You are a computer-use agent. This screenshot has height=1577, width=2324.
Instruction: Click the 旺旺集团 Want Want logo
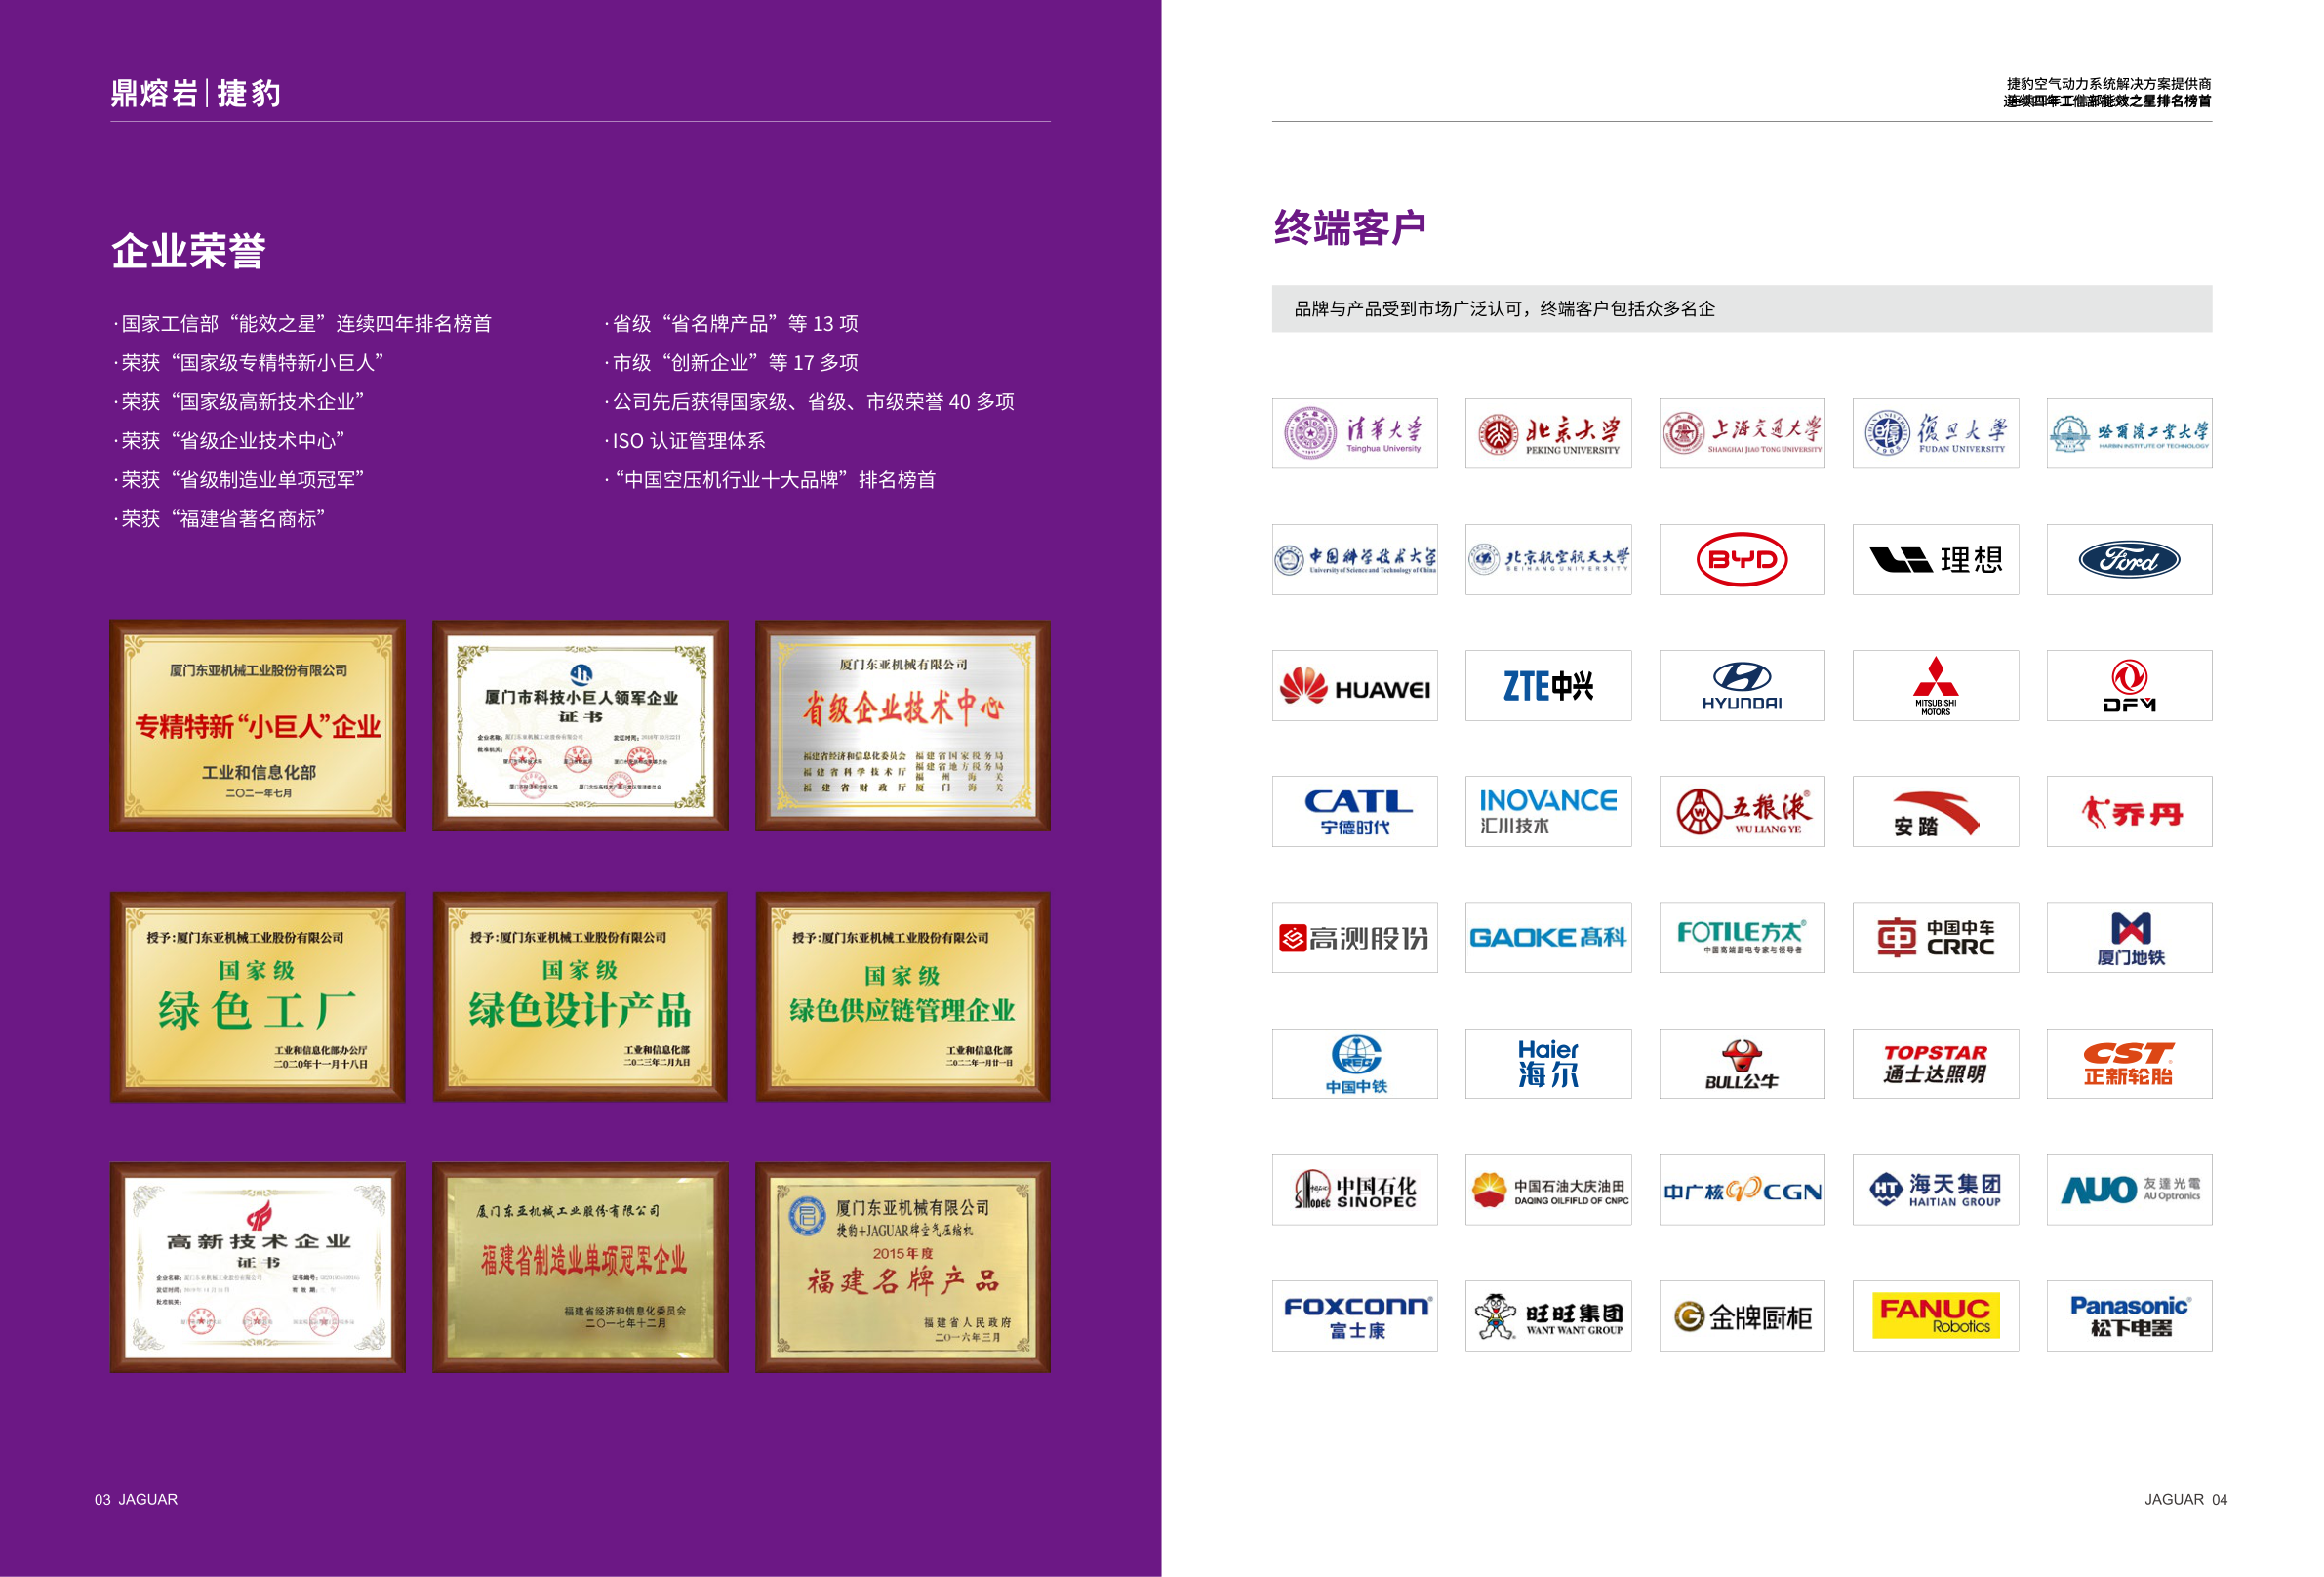pyautogui.click(x=1548, y=1315)
